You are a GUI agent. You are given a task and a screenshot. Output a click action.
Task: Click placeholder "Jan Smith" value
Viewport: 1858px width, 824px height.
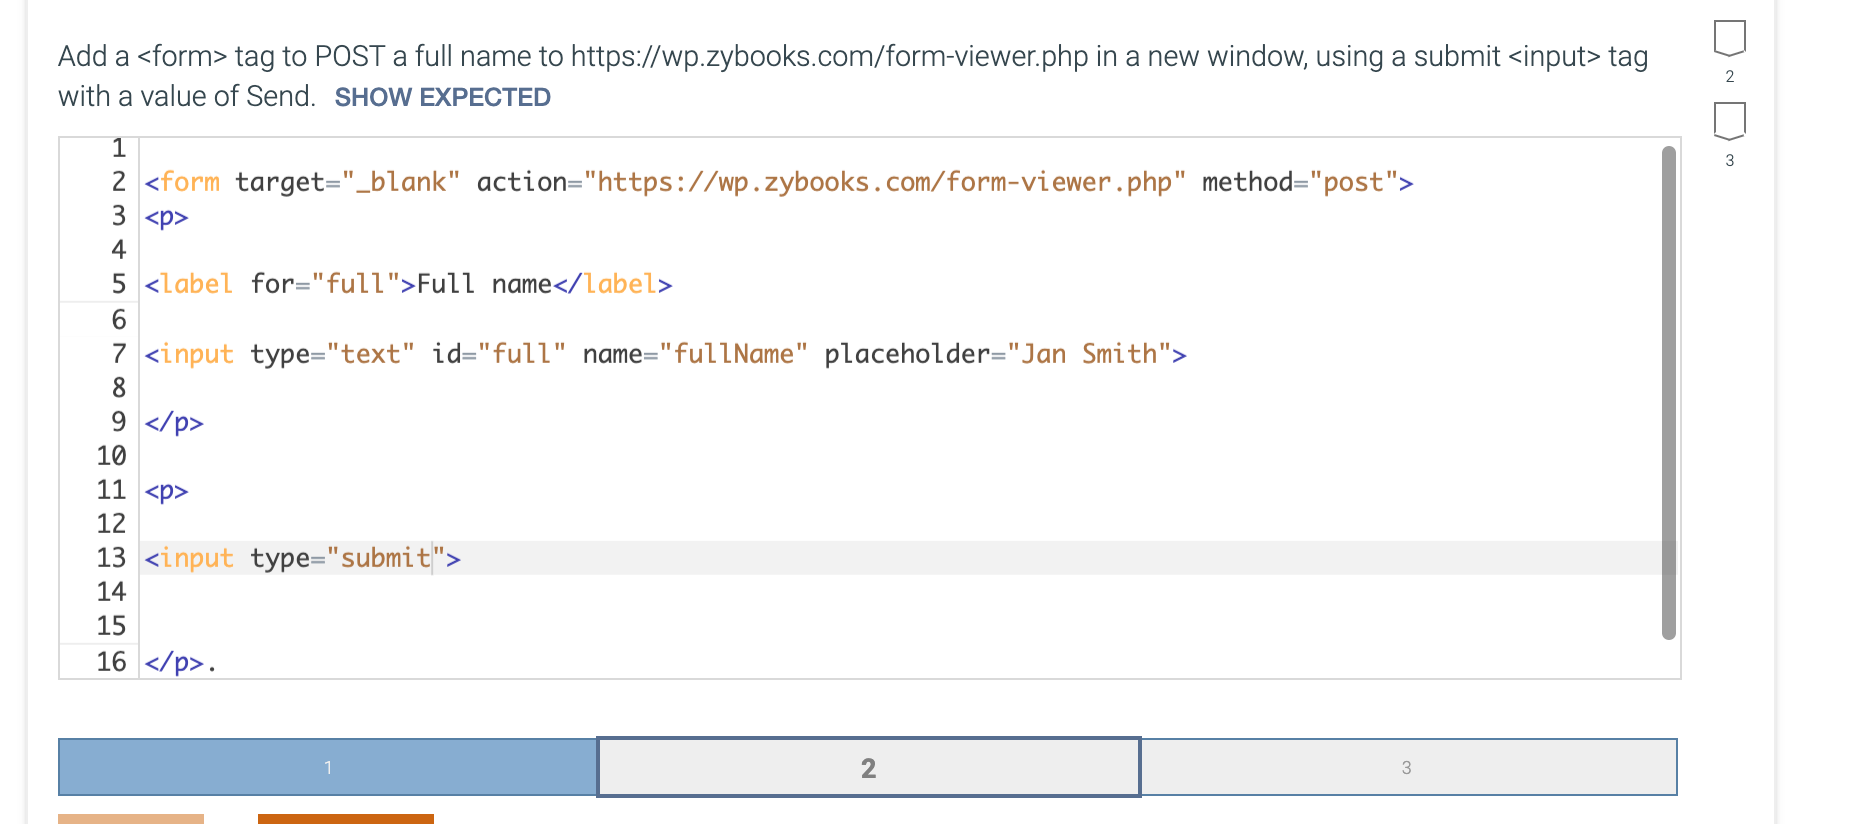click(x=1090, y=354)
